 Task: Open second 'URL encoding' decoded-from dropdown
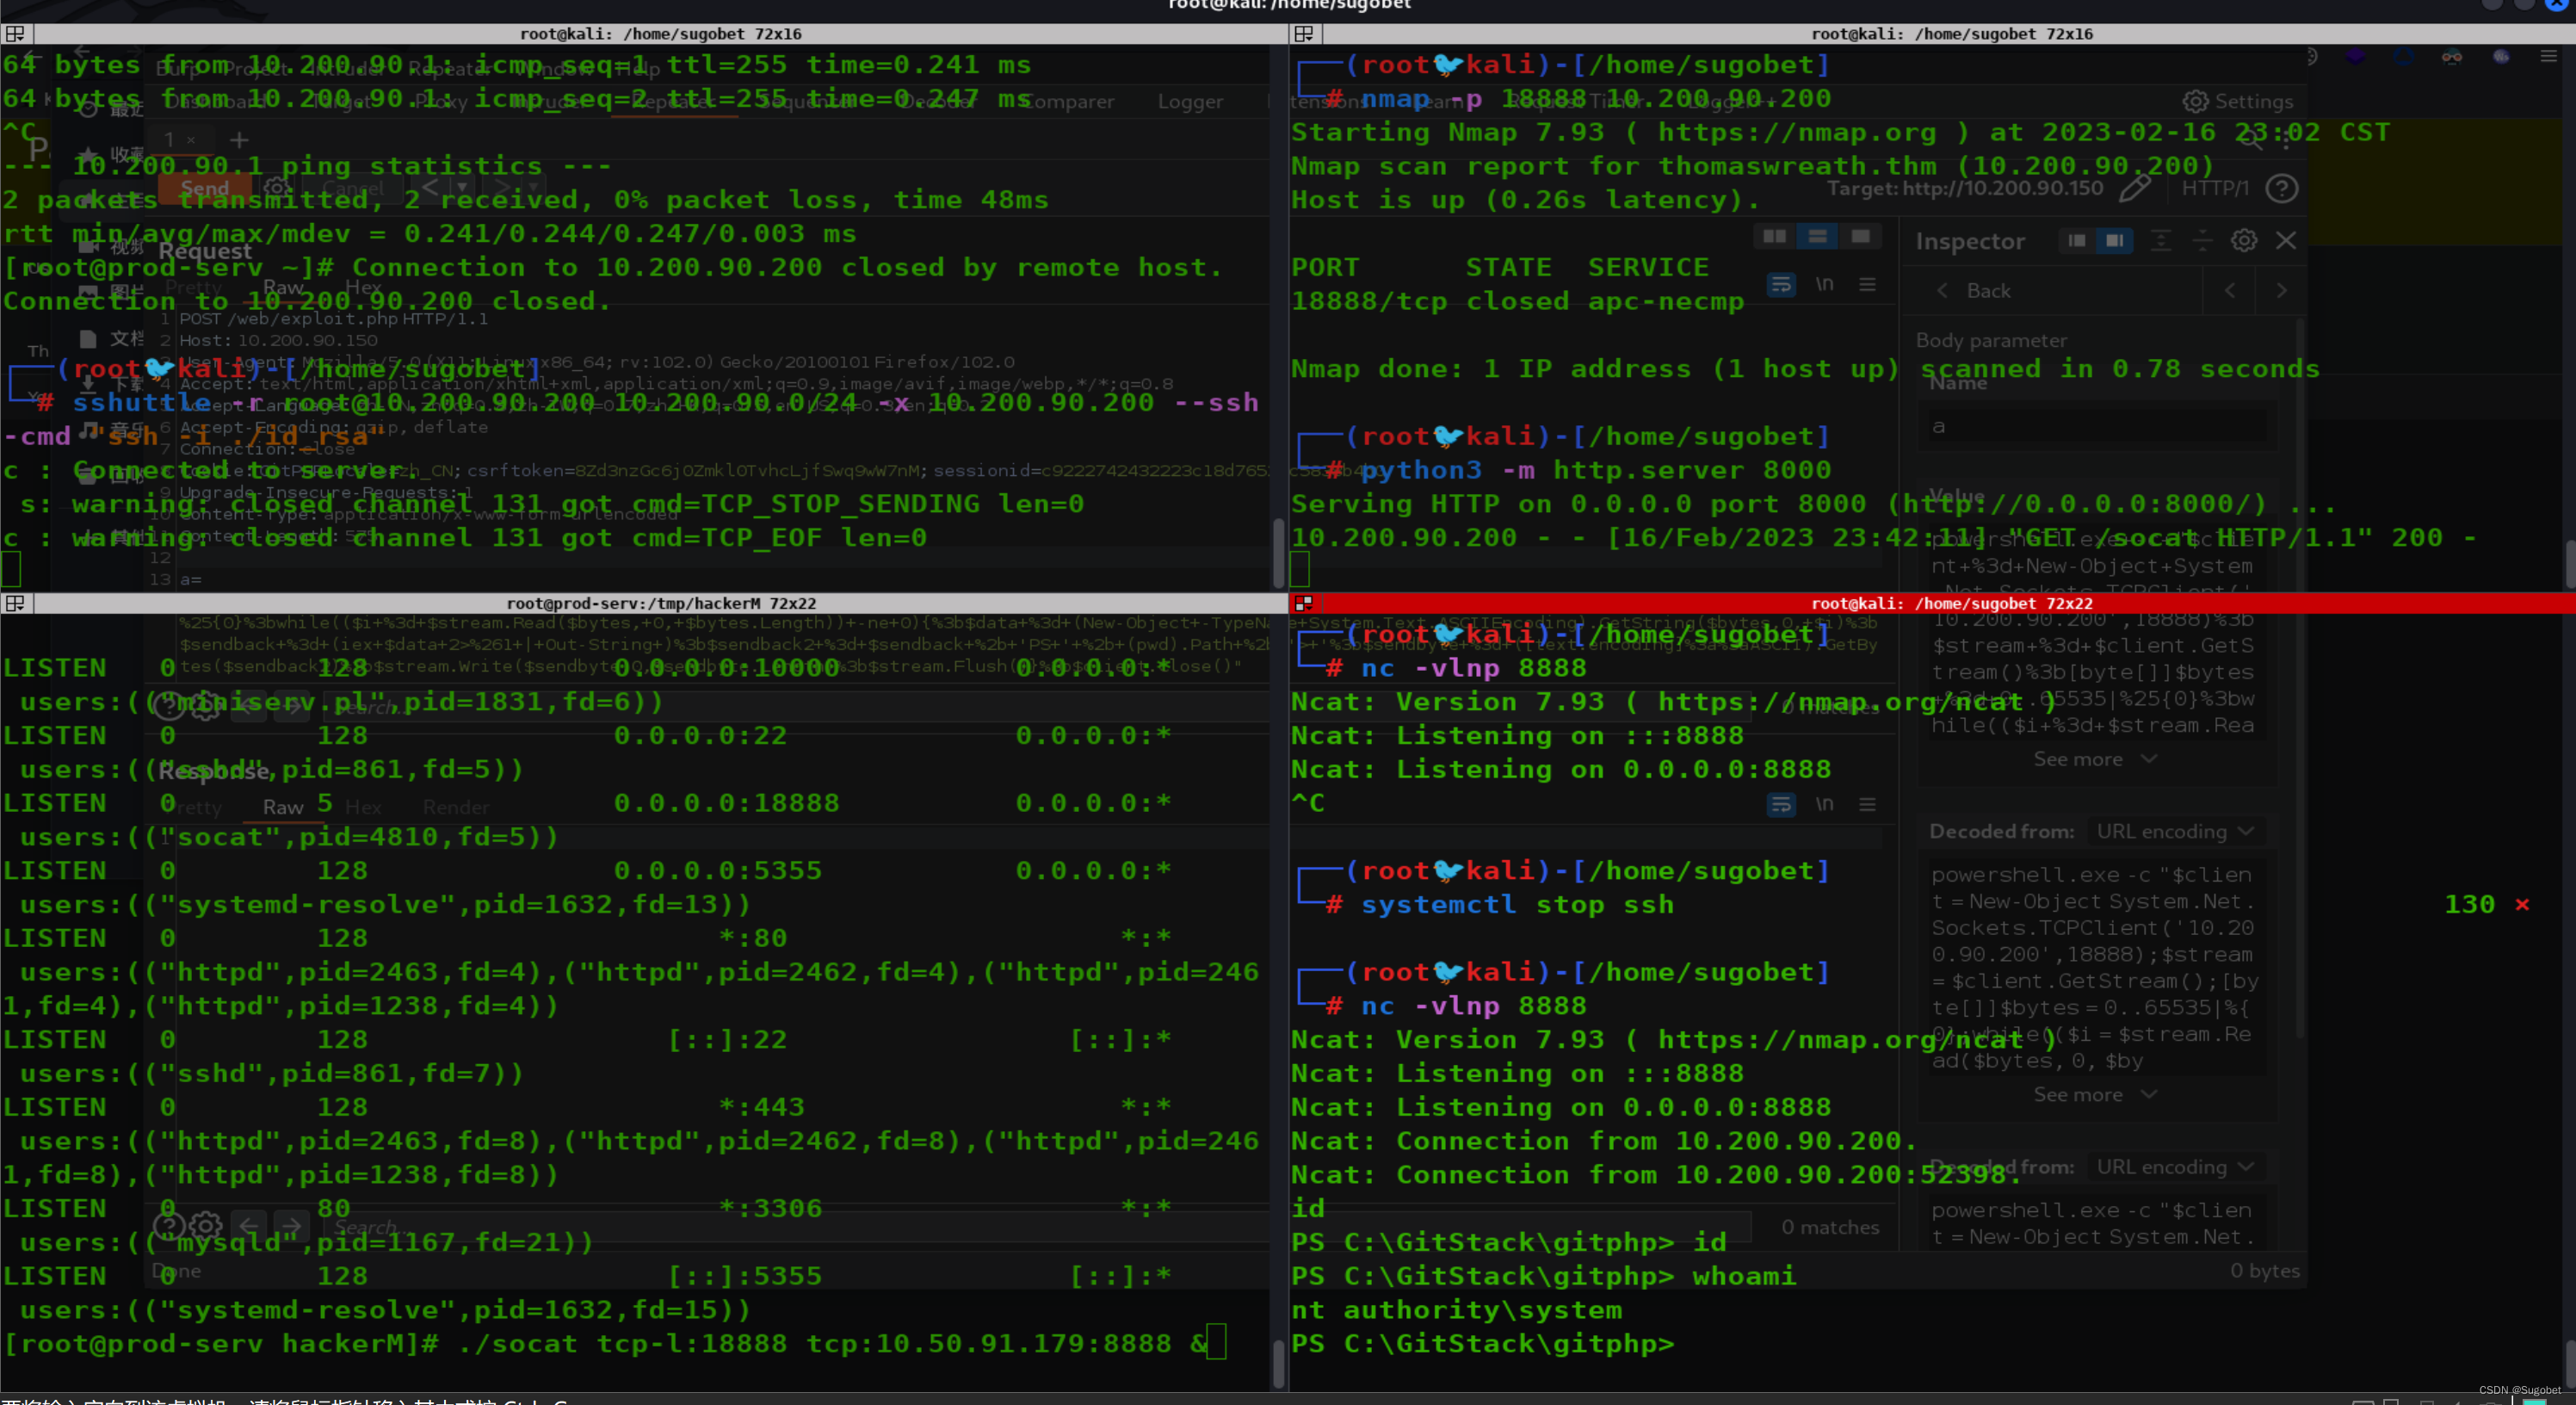coord(2175,1167)
